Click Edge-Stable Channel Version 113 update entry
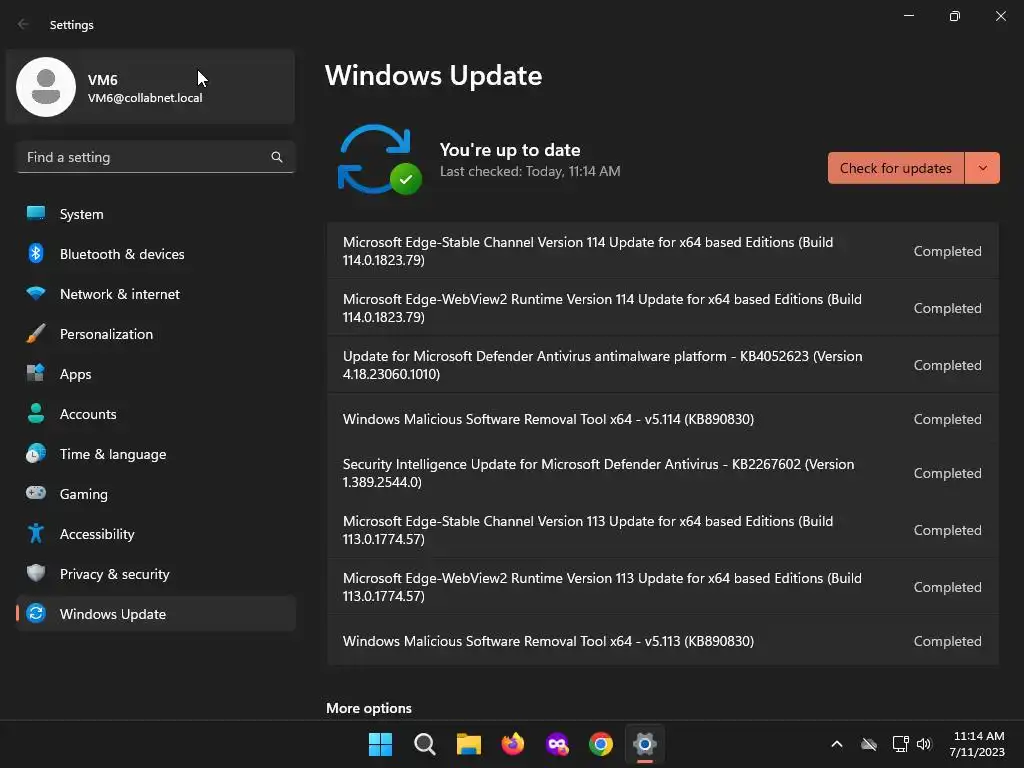This screenshot has width=1024, height=768. (663, 530)
